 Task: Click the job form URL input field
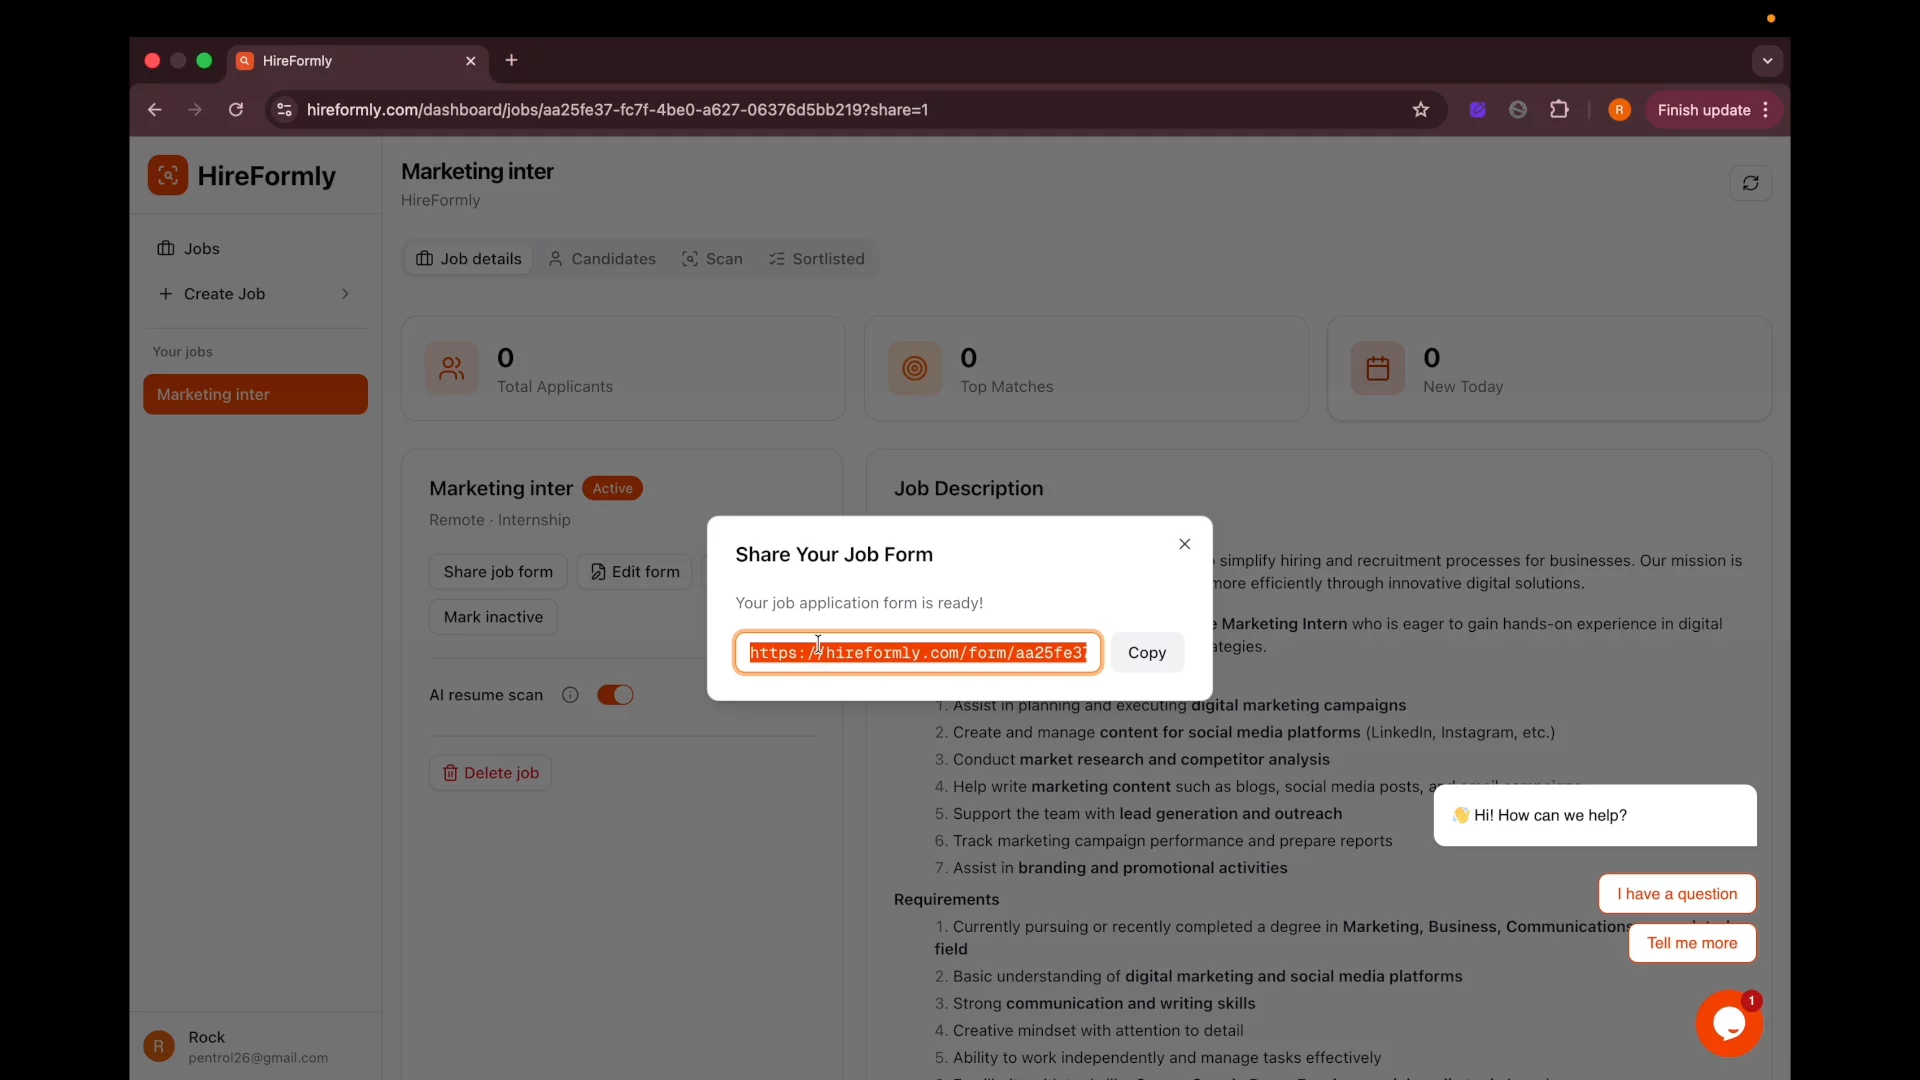pos(918,653)
